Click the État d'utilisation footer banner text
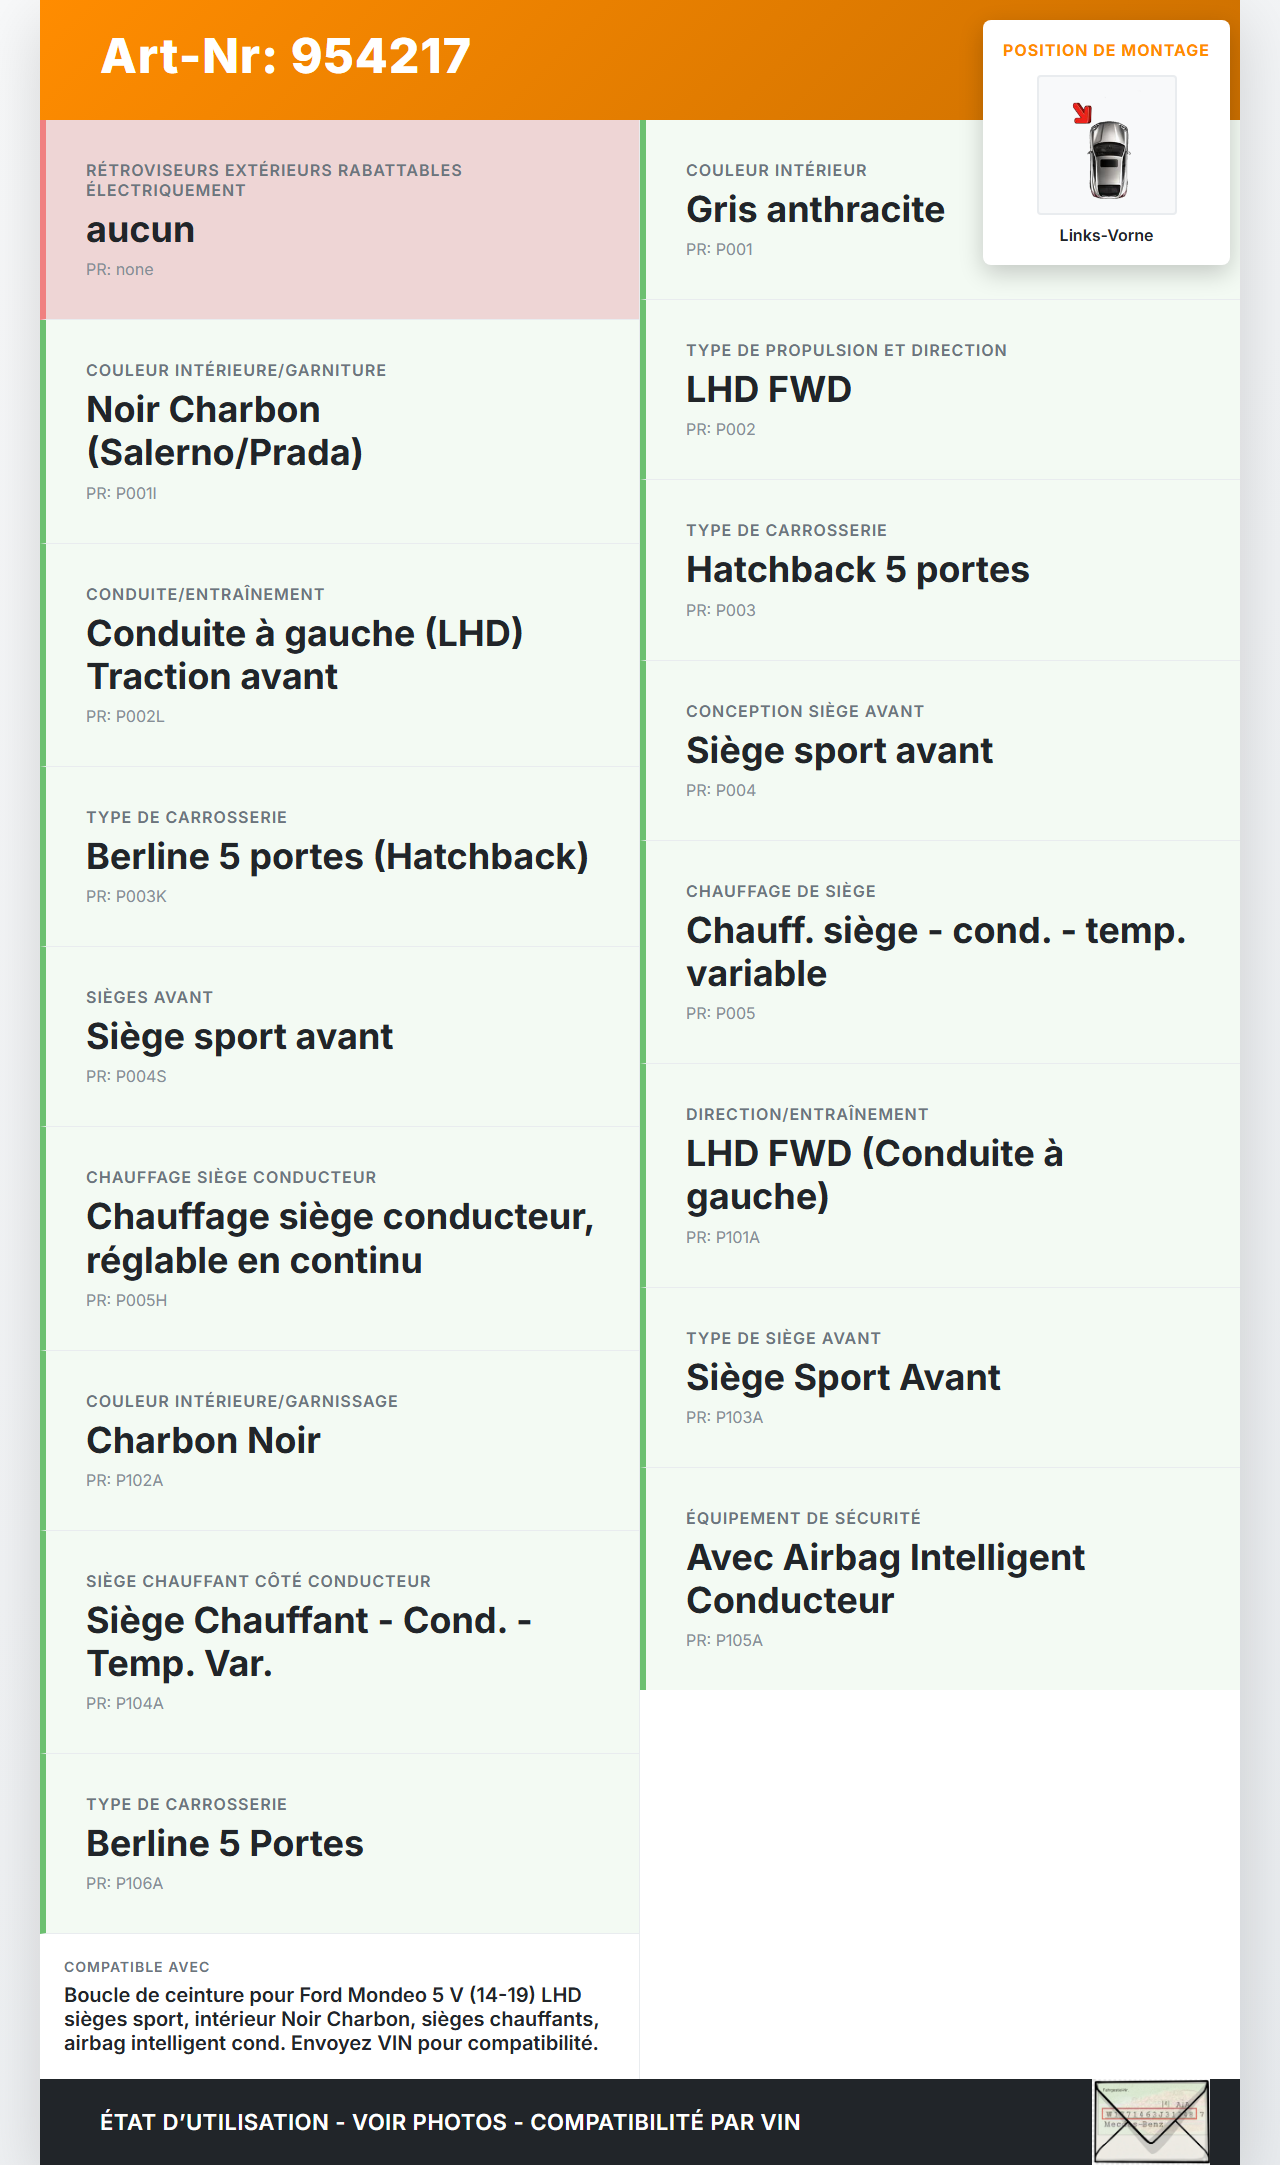Image resolution: width=1280 pixels, height=2166 pixels. [450, 2122]
